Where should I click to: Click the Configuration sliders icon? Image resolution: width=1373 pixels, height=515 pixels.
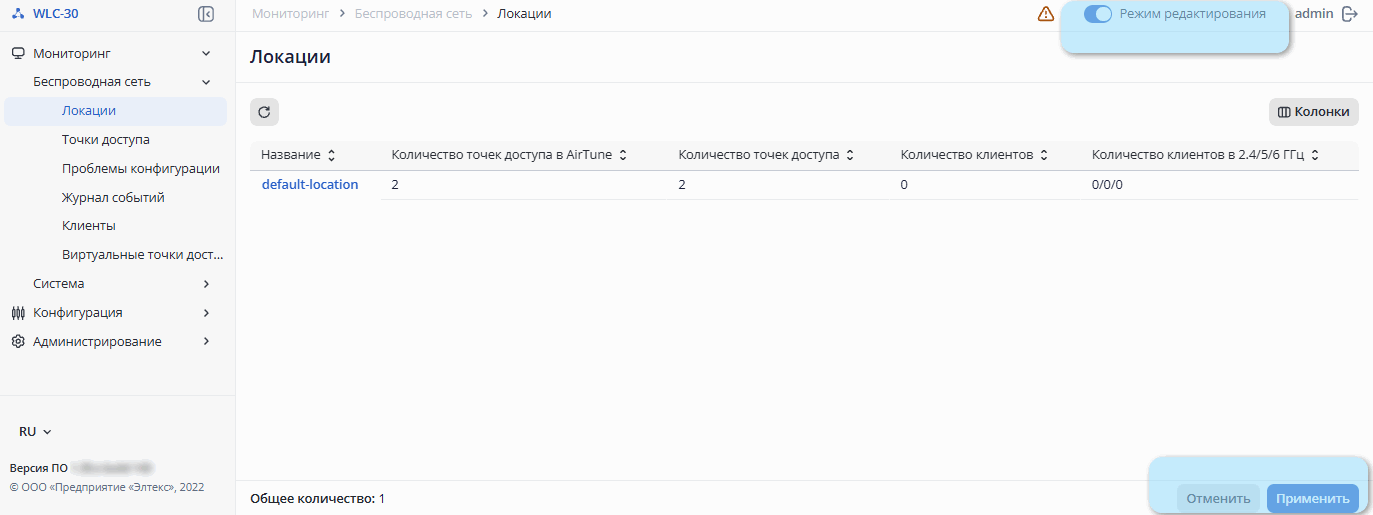coord(18,313)
